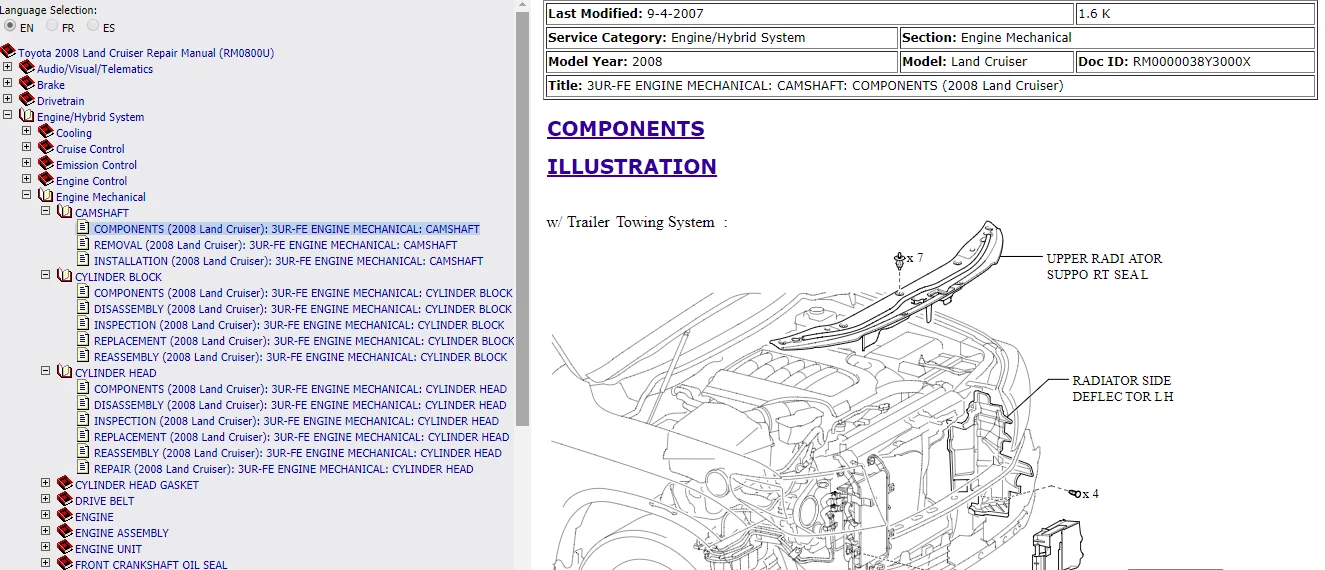Screen dimensions: 1325x570
Task: Expand the Audio/Visual/Telematics tree node
Action: click(x=8, y=68)
